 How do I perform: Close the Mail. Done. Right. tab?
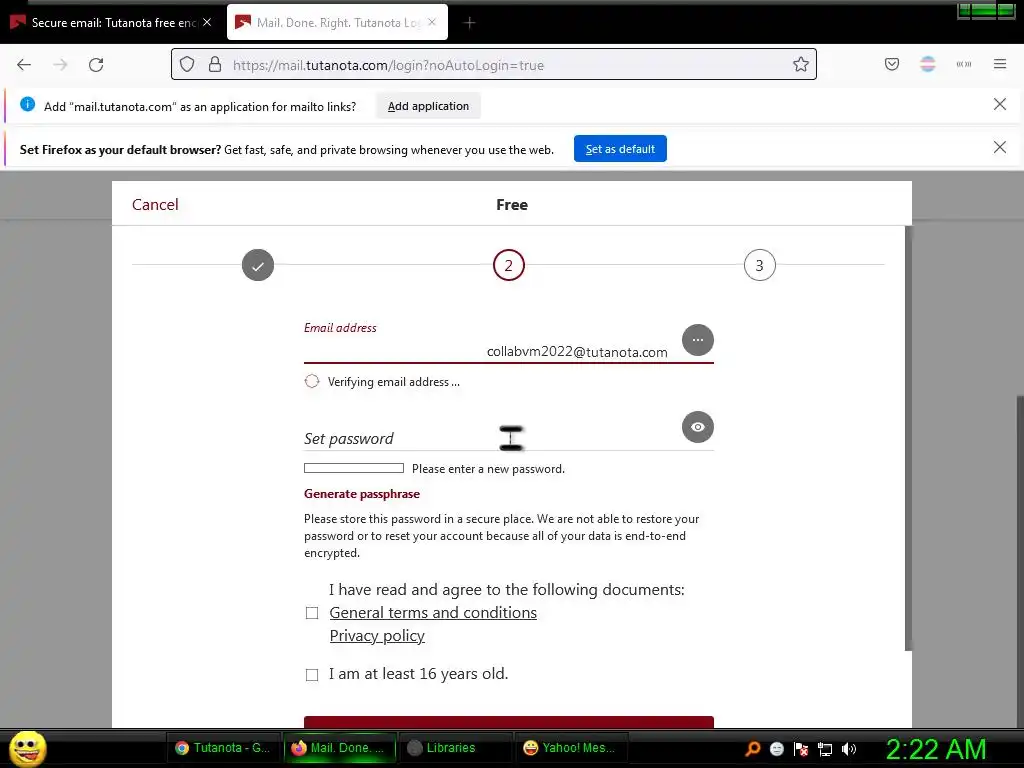[432, 22]
